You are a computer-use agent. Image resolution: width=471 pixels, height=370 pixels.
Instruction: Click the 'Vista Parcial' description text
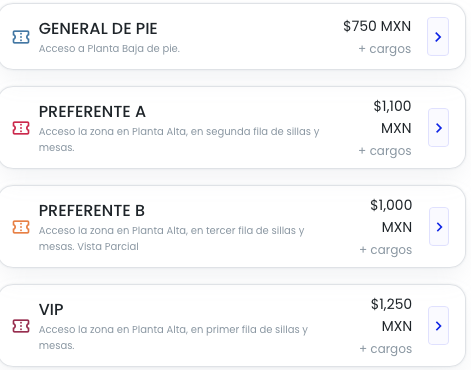(x=108, y=247)
